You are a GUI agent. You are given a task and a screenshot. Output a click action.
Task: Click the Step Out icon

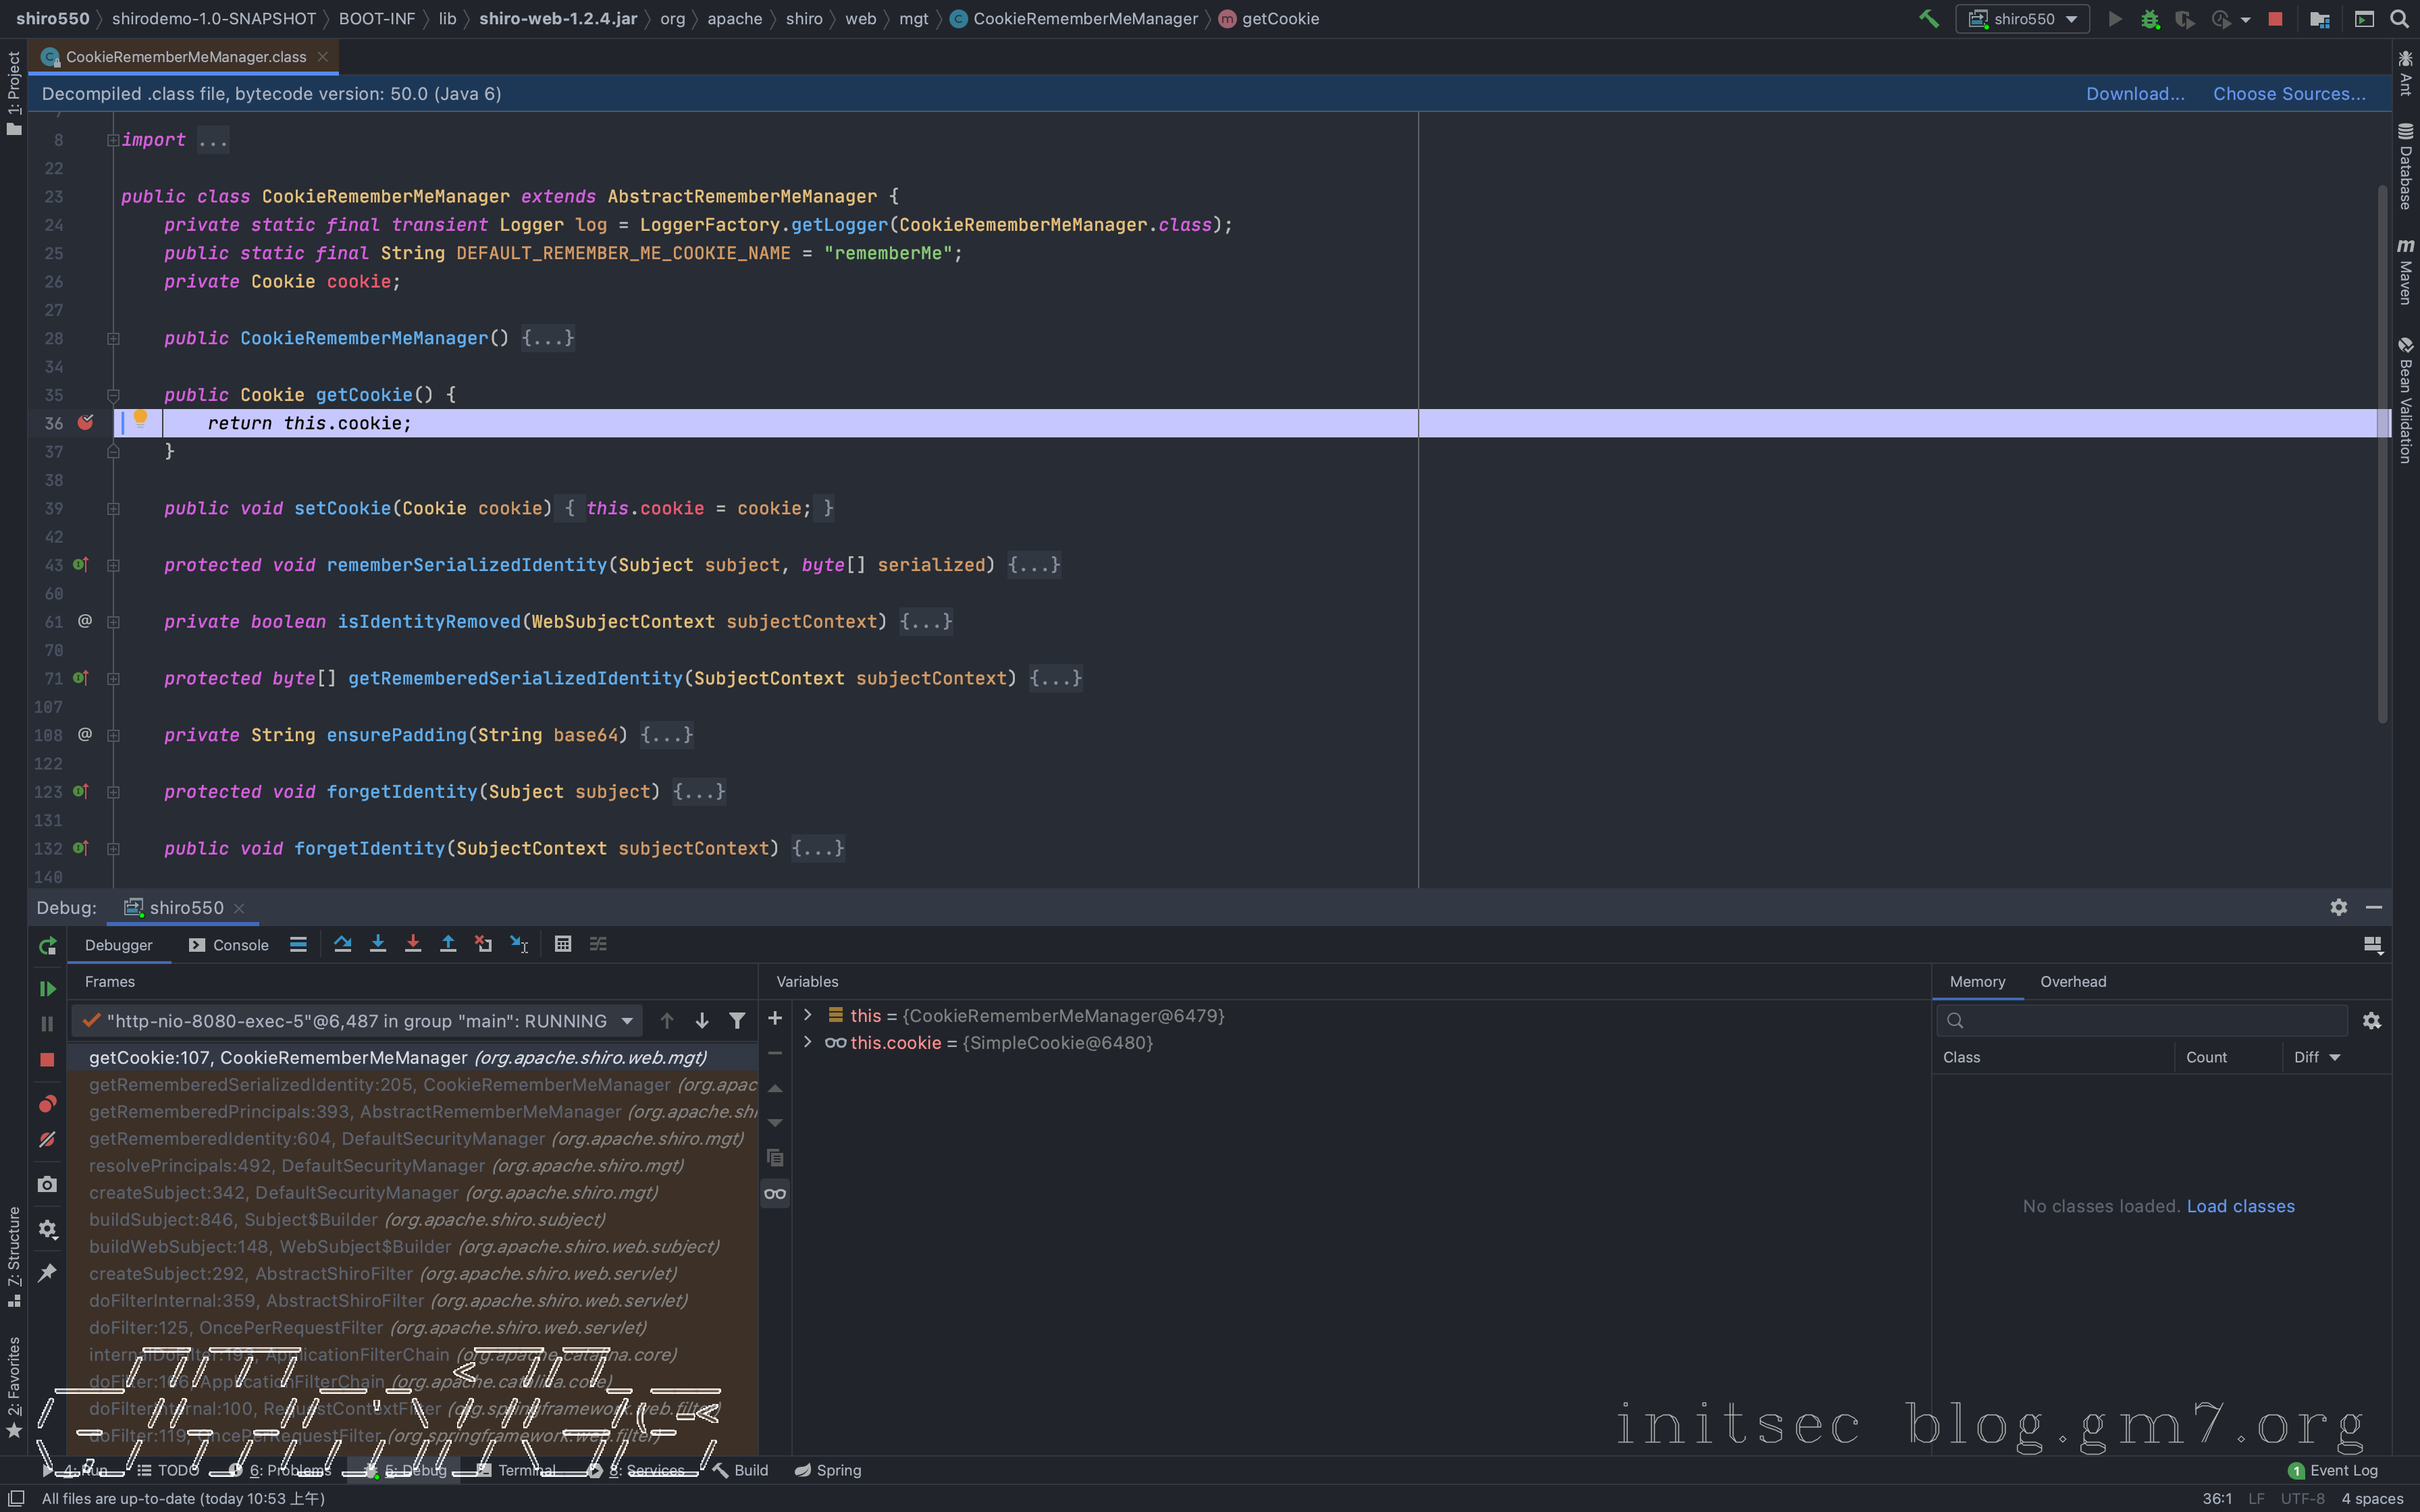[448, 944]
